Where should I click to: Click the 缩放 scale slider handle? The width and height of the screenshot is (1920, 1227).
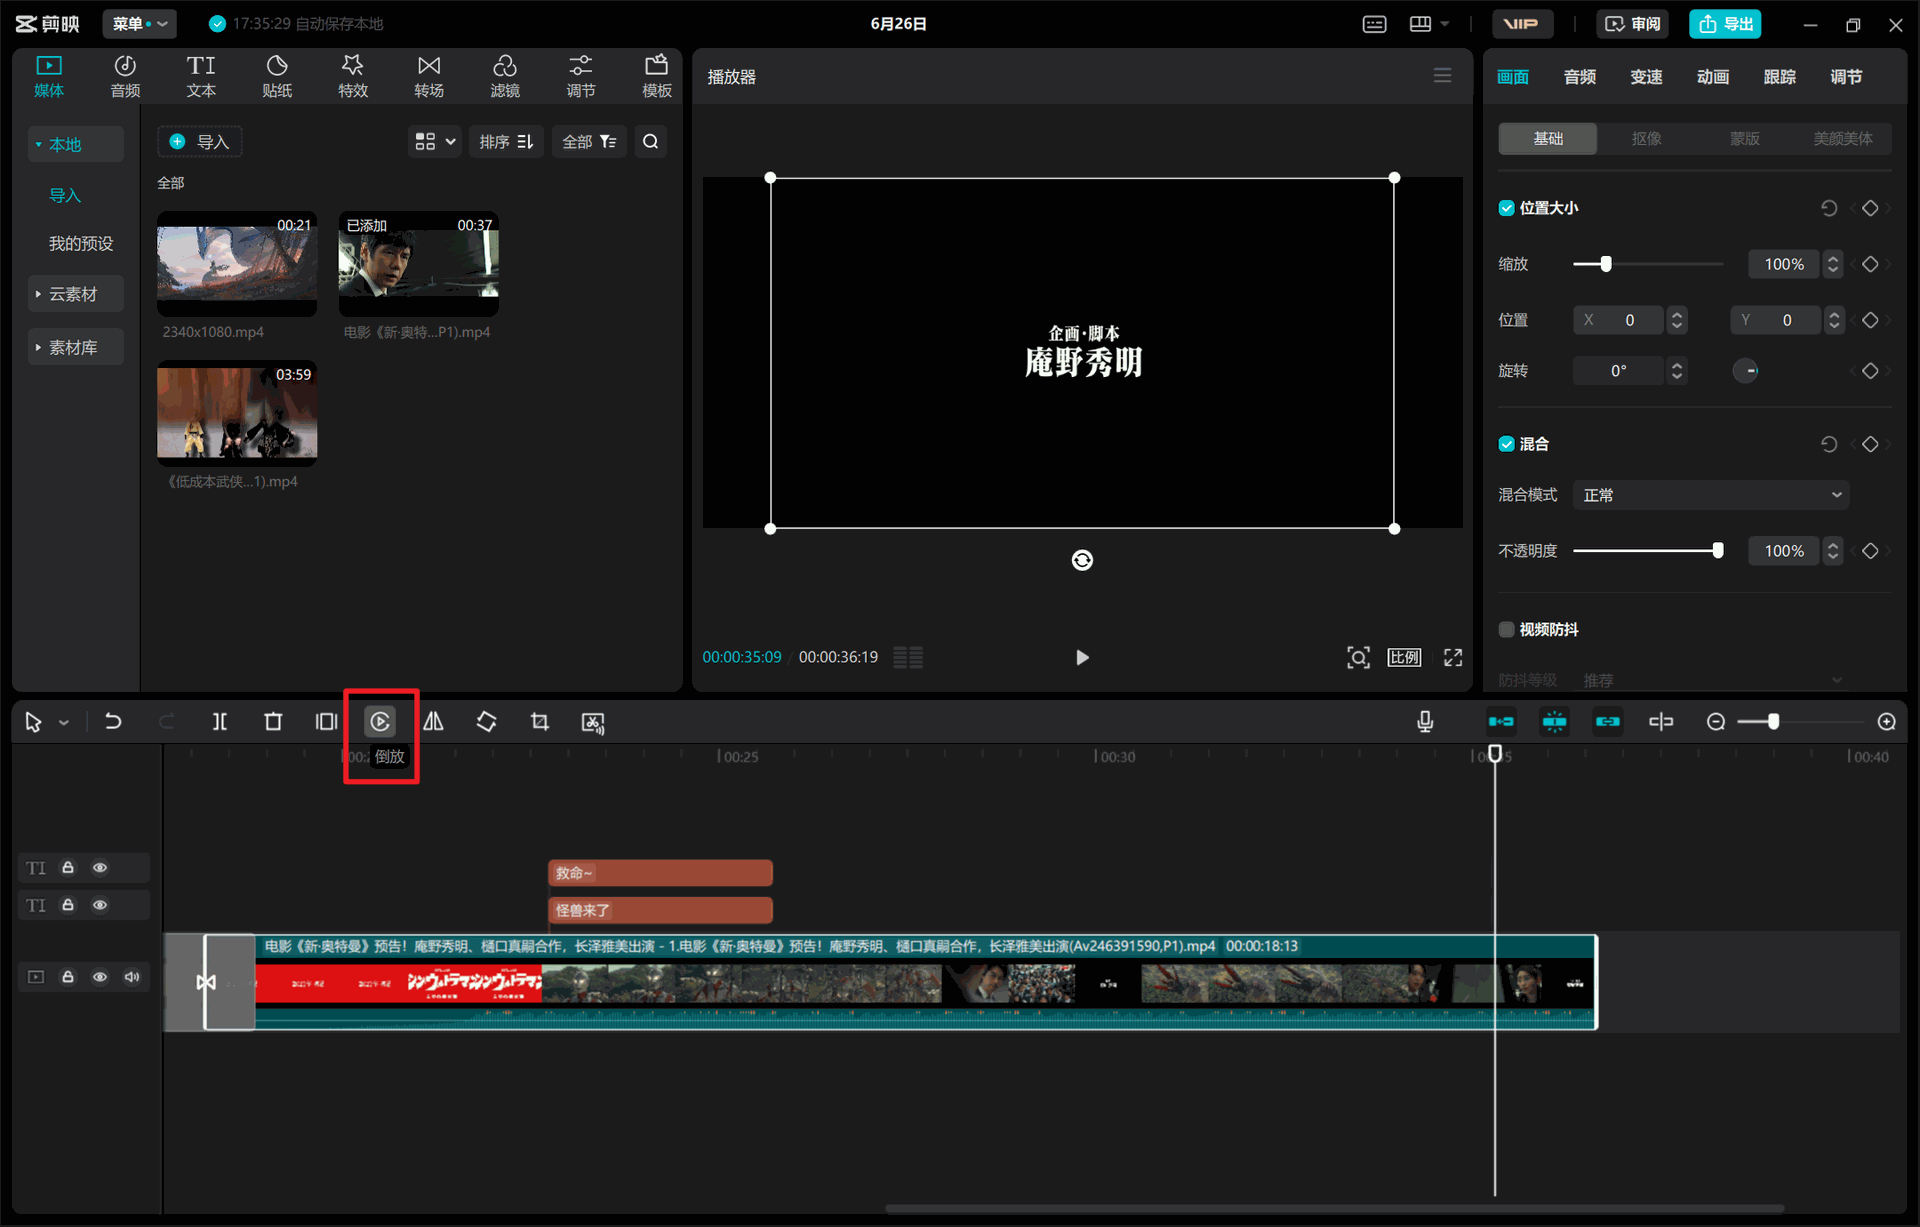point(1606,264)
